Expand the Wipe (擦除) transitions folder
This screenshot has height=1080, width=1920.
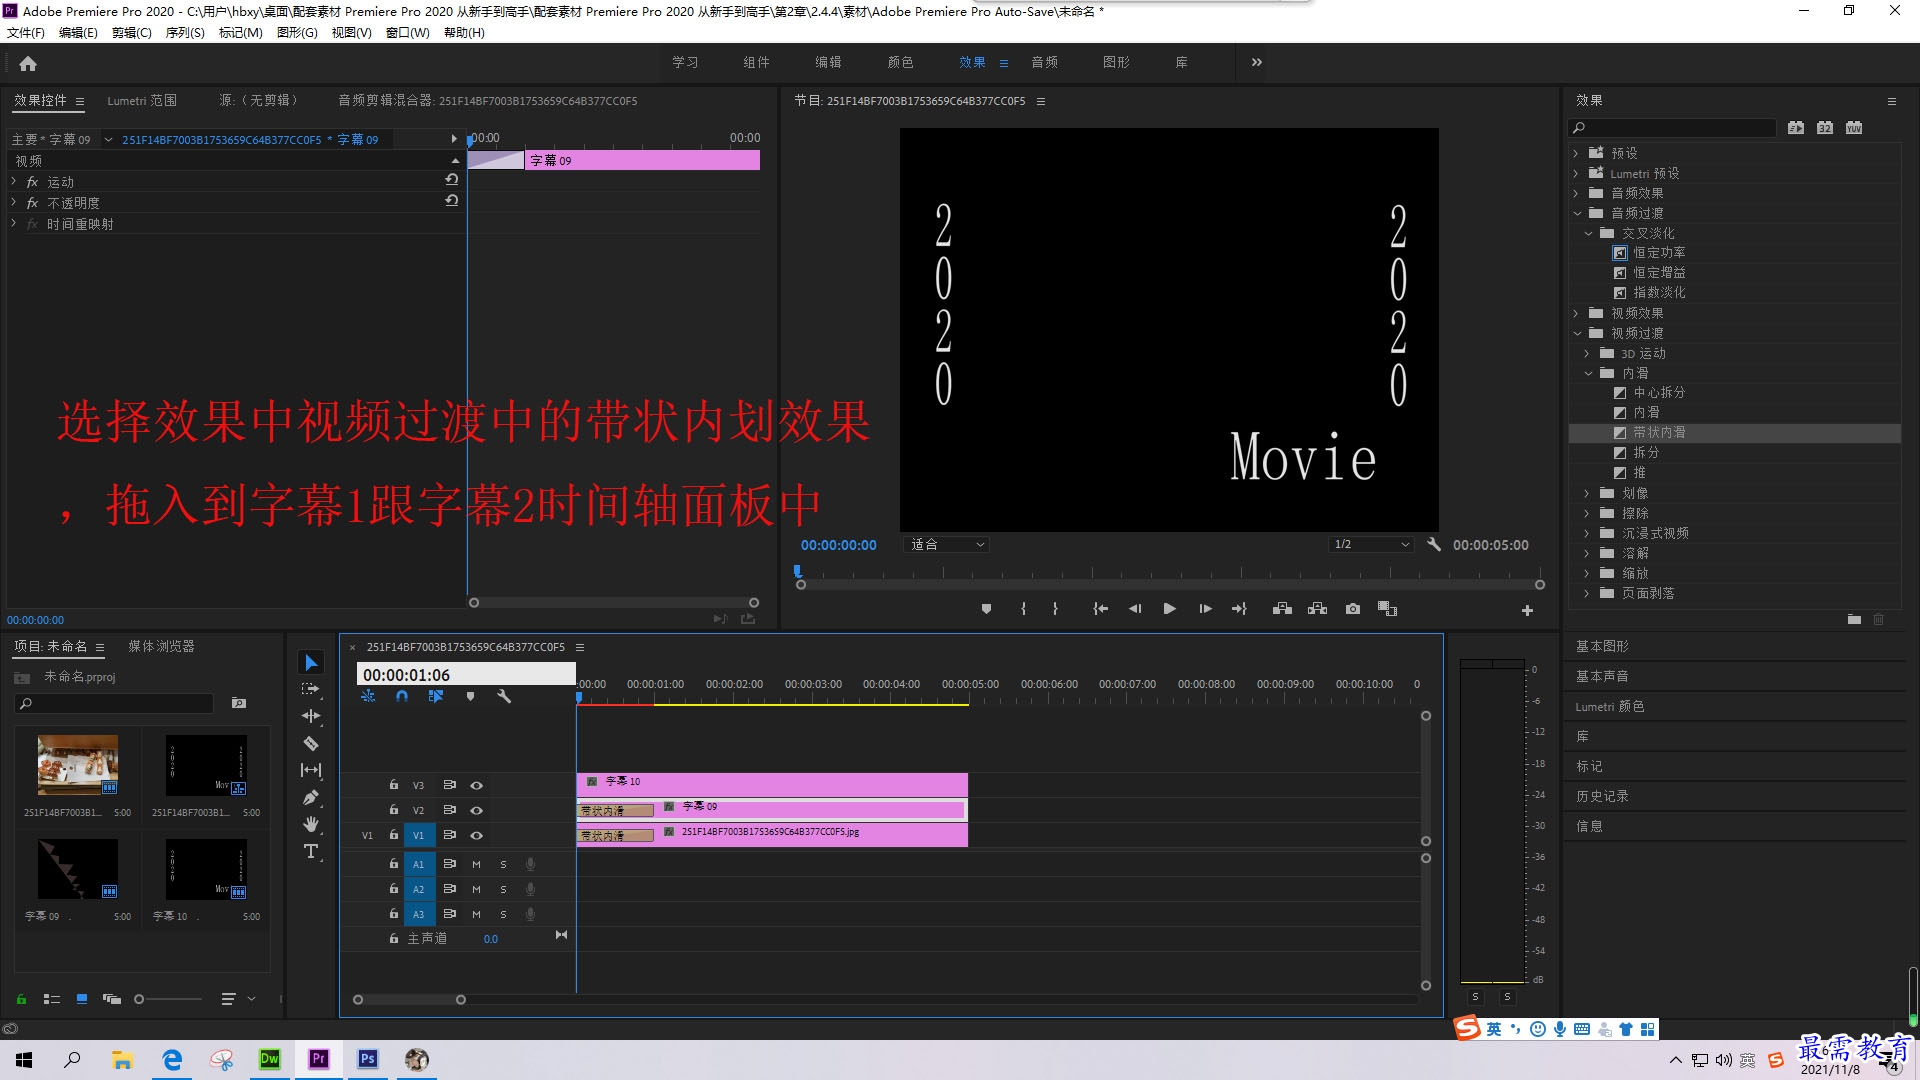click(x=1587, y=513)
